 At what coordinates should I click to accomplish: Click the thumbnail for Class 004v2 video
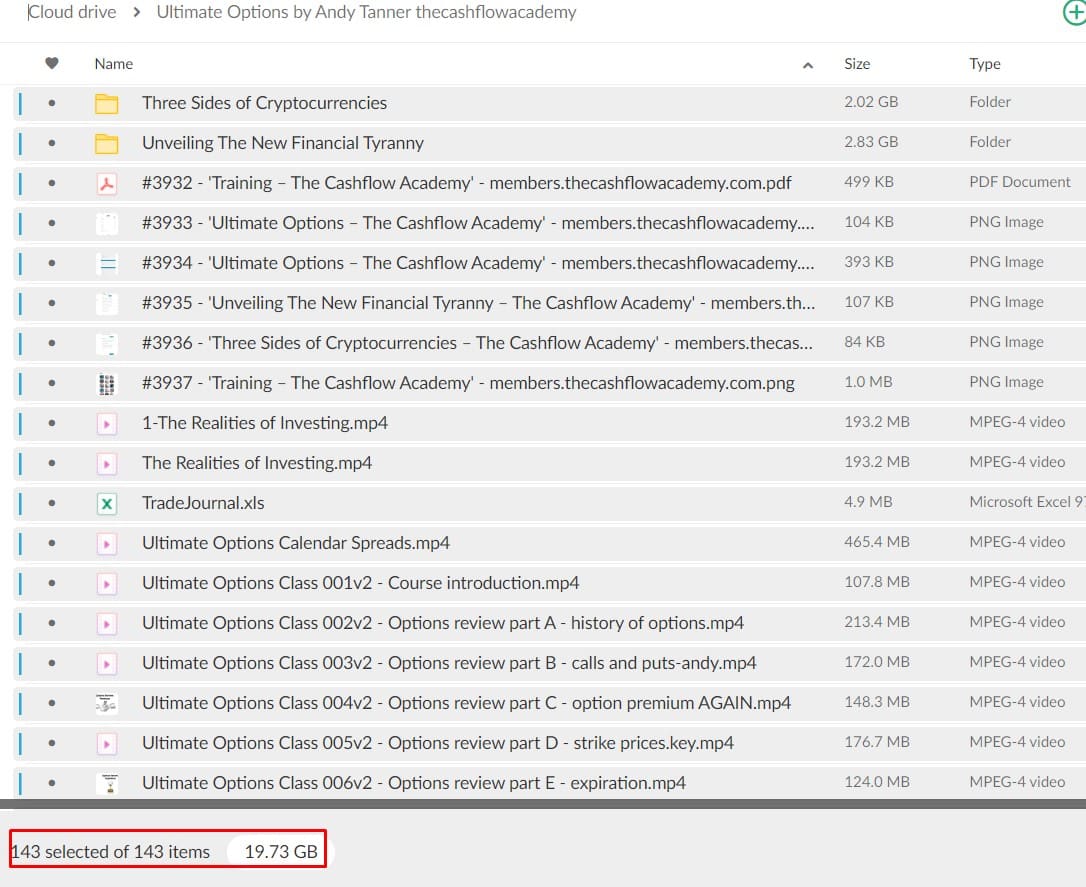tap(106, 703)
